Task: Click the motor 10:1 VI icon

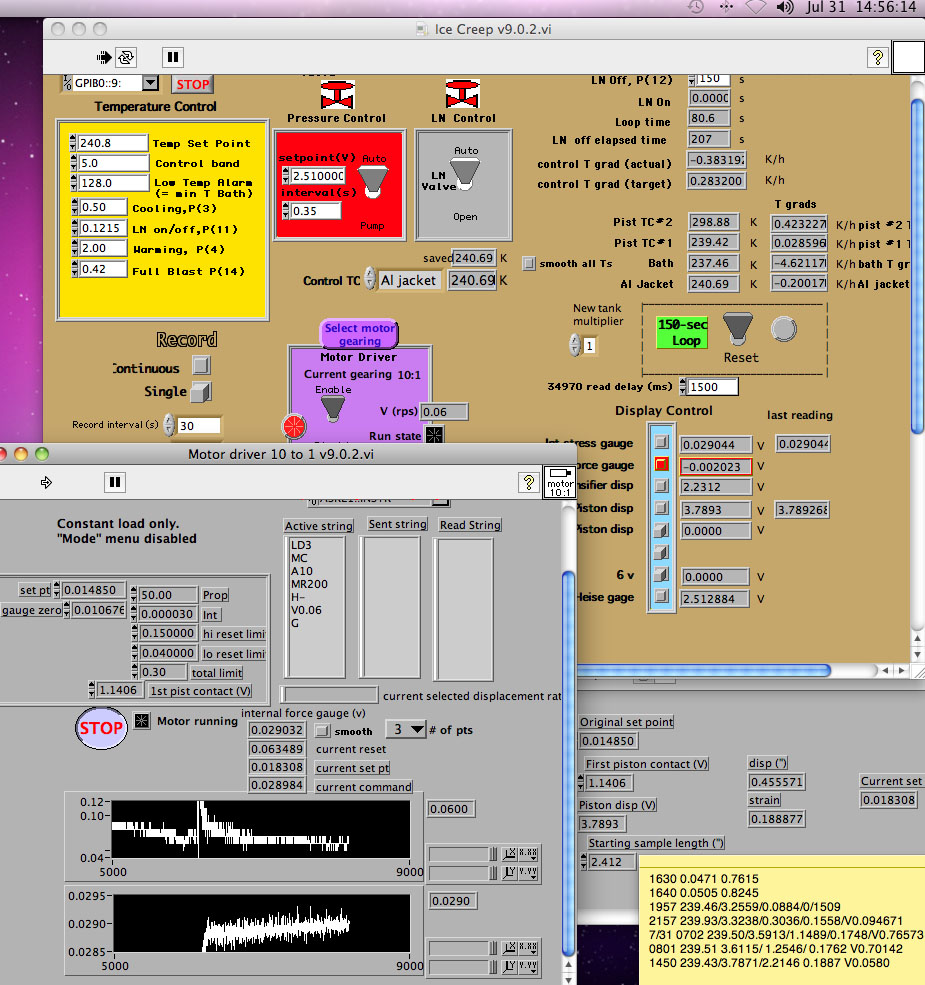Action: click(x=560, y=482)
